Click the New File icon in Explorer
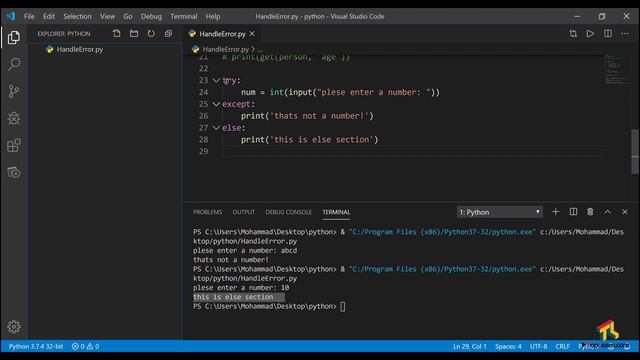This screenshot has width=640, height=360. [x=117, y=33]
